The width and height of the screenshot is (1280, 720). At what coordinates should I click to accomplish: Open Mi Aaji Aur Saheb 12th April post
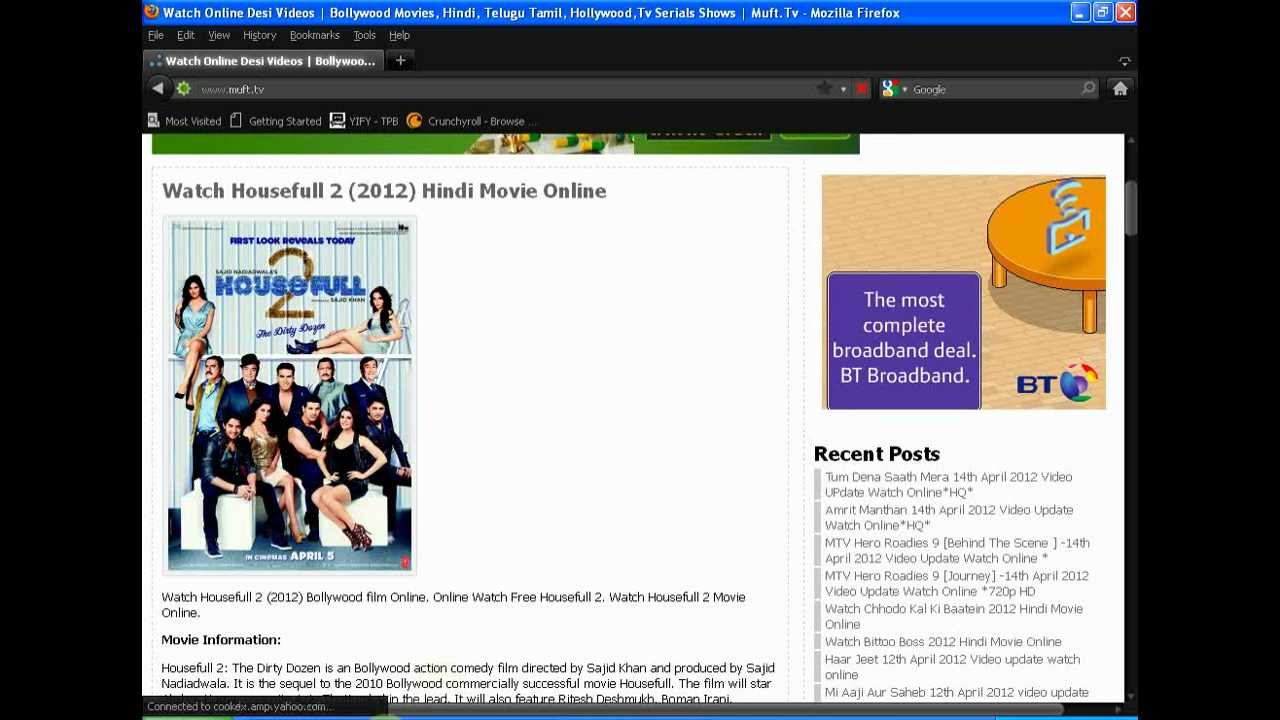[957, 692]
